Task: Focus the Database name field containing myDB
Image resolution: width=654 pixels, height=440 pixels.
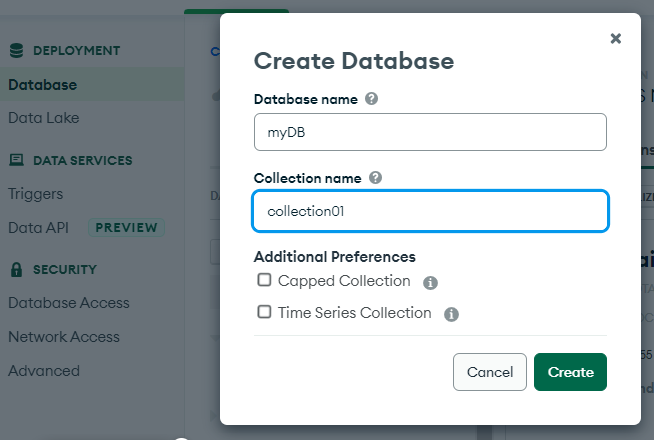Action: pyautogui.click(x=430, y=132)
